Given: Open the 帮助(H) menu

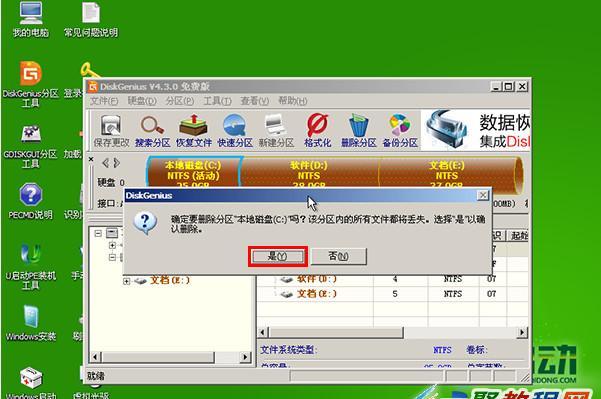Looking at the screenshot, I should [292, 101].
